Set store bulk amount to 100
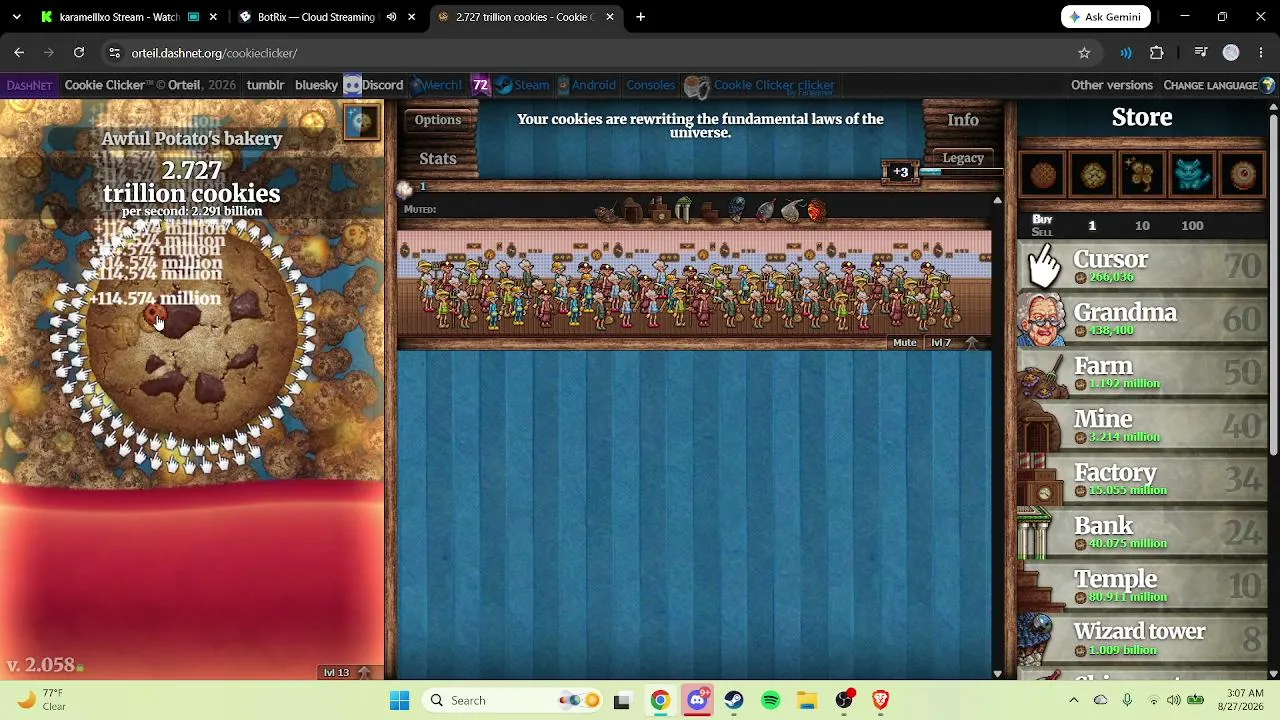Image resolution: width=1280 pixels, height=720 pixels. 1192,226
